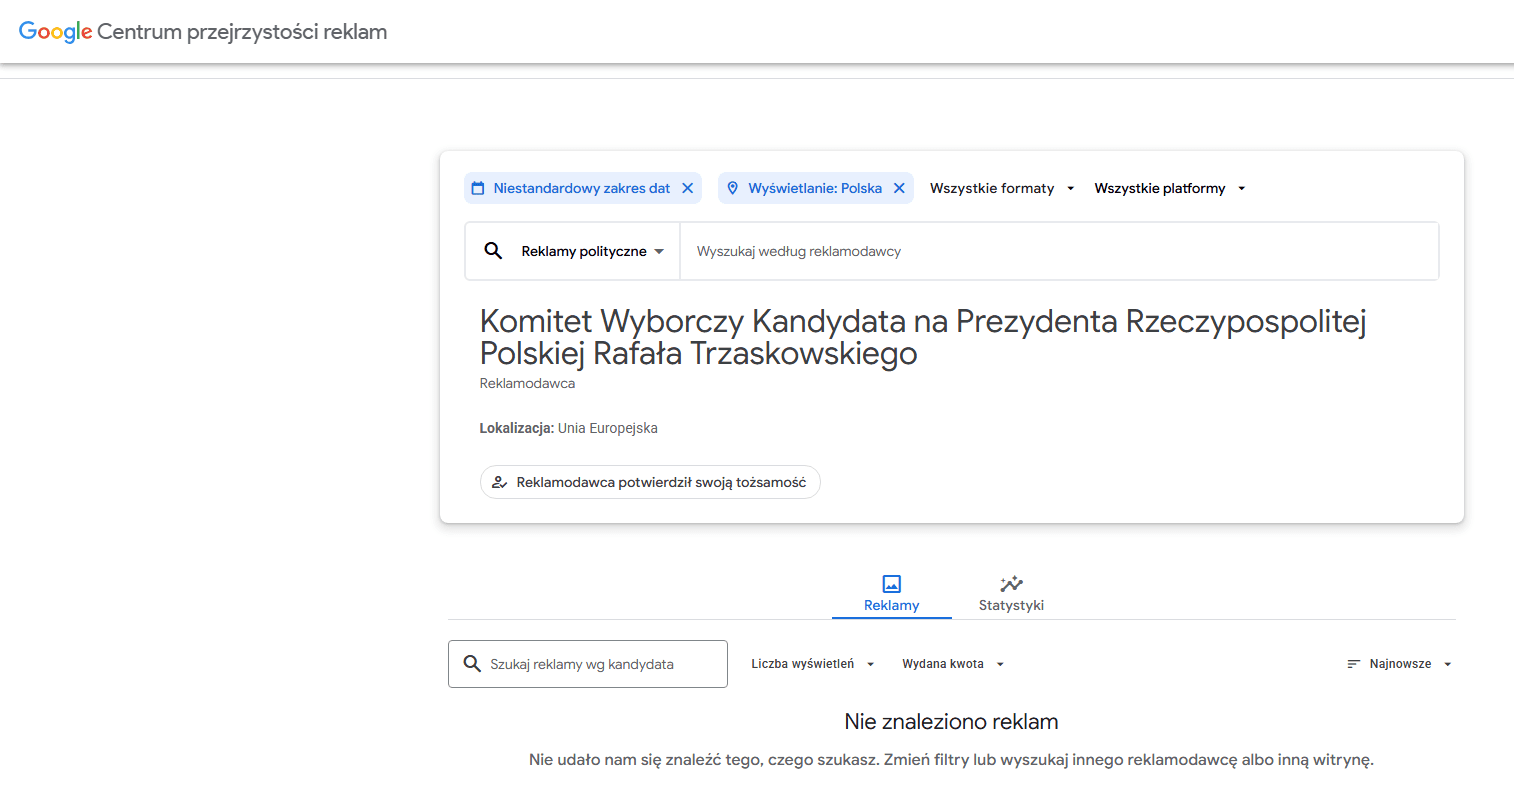Click the Google logo in header
1514x797 pixels.
(56, 31)
